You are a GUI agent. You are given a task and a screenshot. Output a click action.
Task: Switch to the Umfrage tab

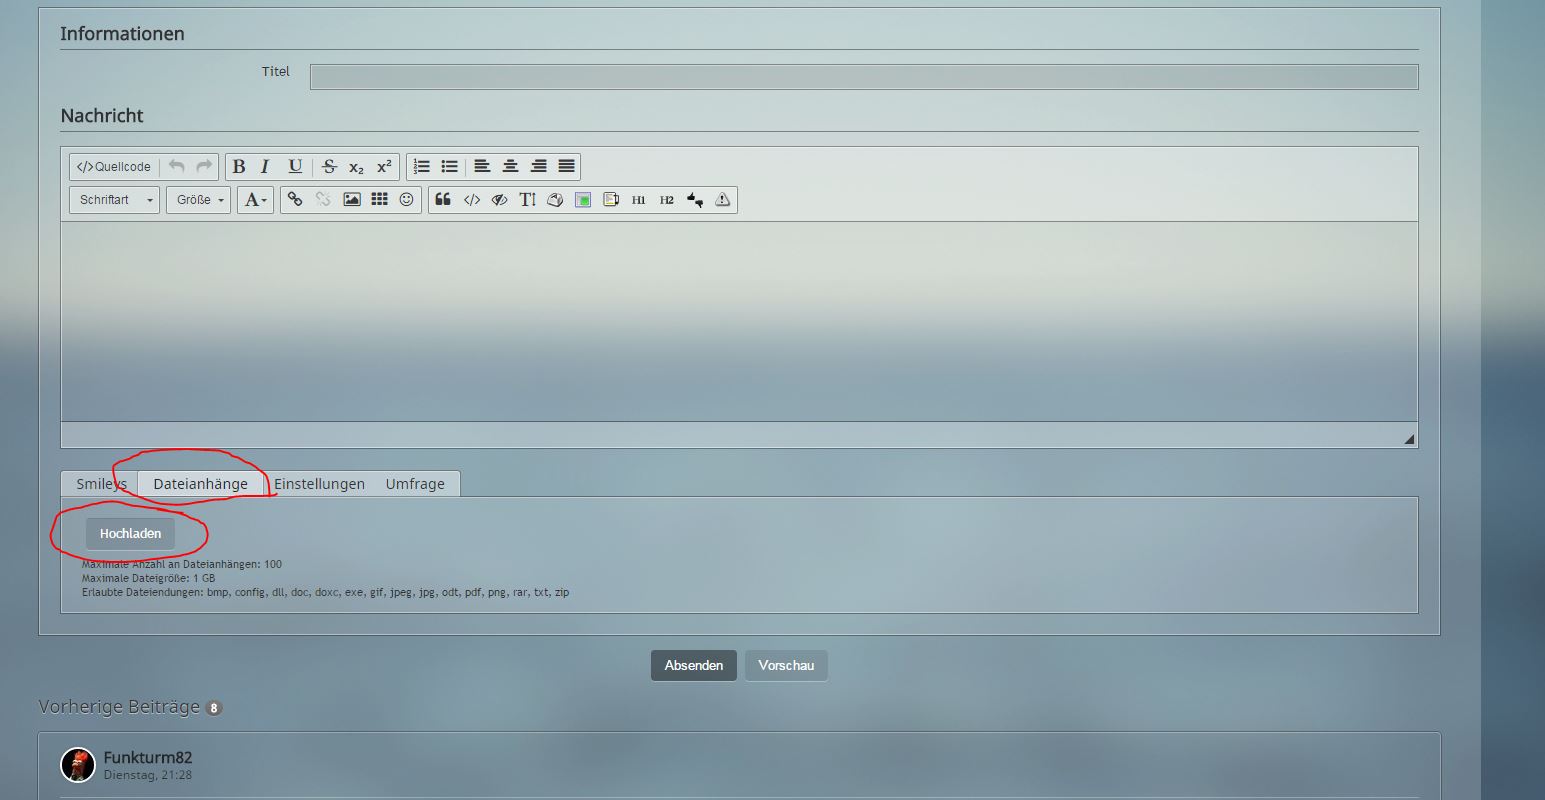pyautogui.click(x=415, y=484)
